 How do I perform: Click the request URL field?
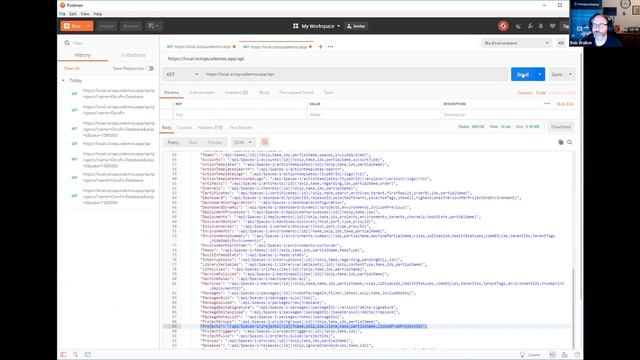coord(355,74)
